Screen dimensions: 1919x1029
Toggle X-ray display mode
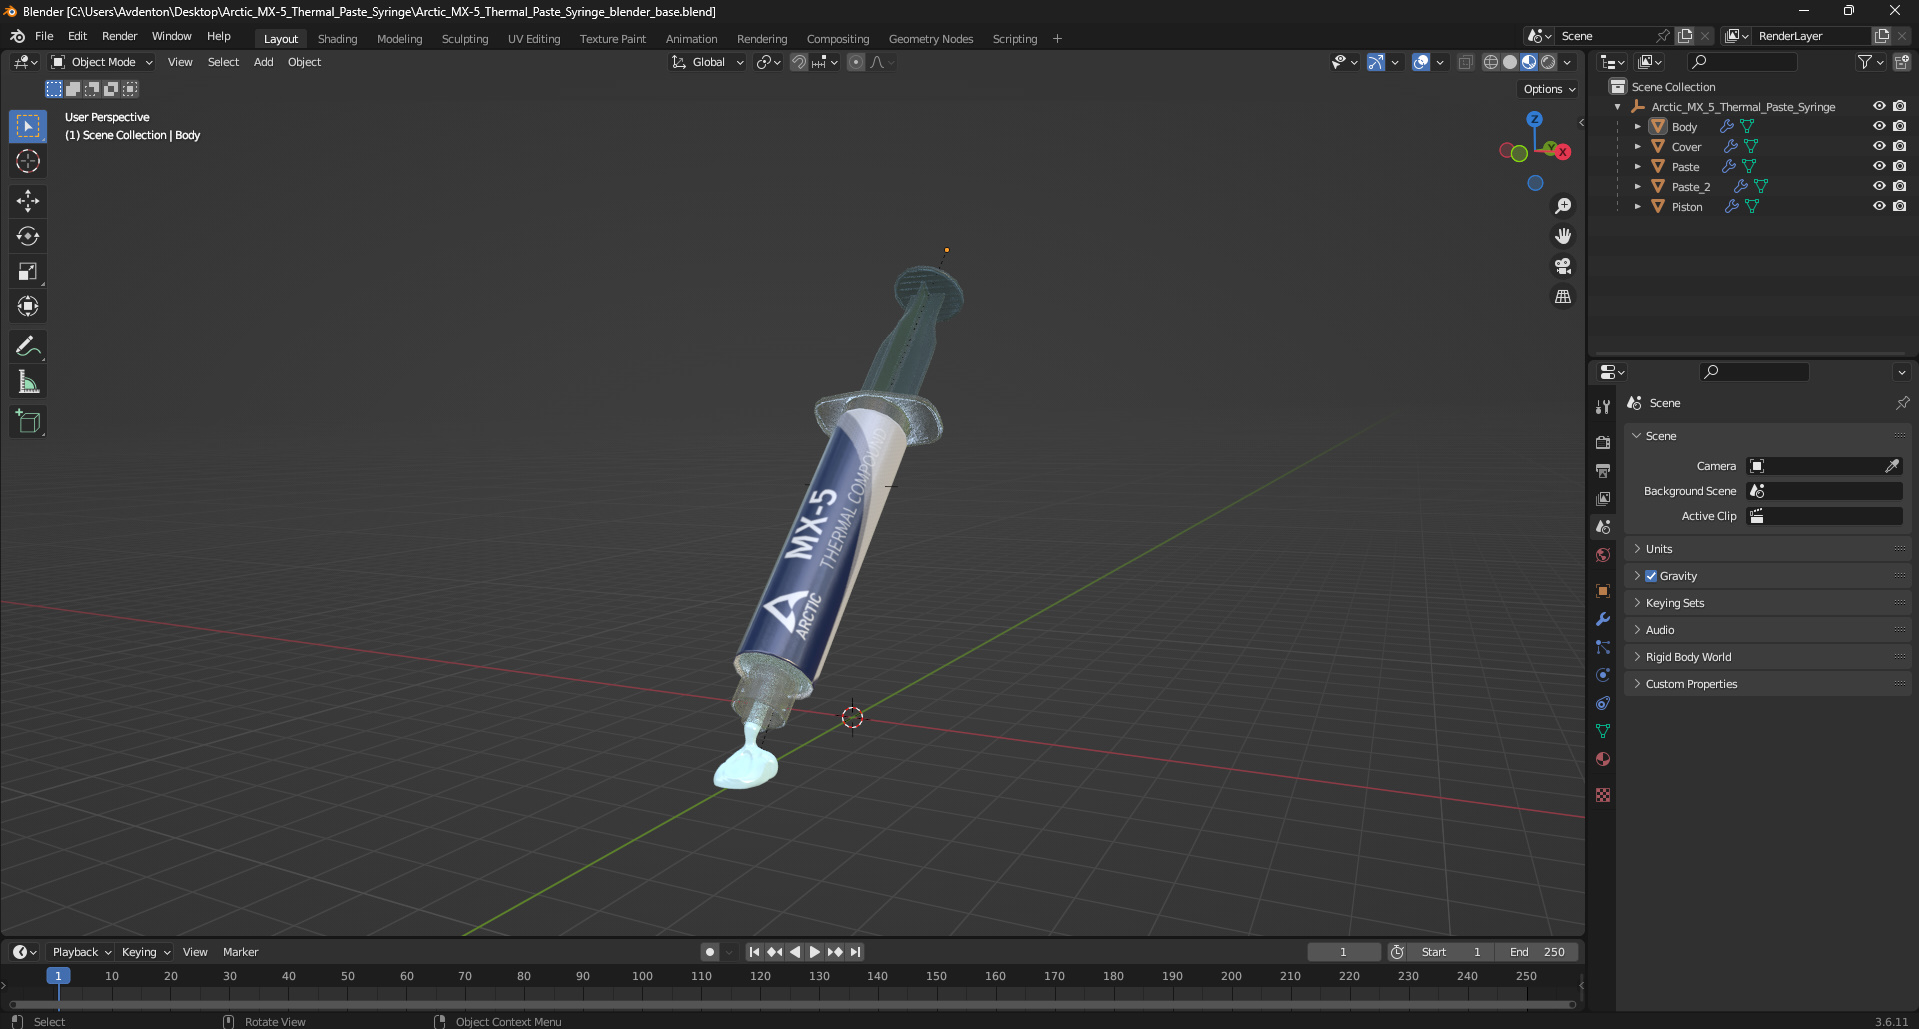point(1465,62)
